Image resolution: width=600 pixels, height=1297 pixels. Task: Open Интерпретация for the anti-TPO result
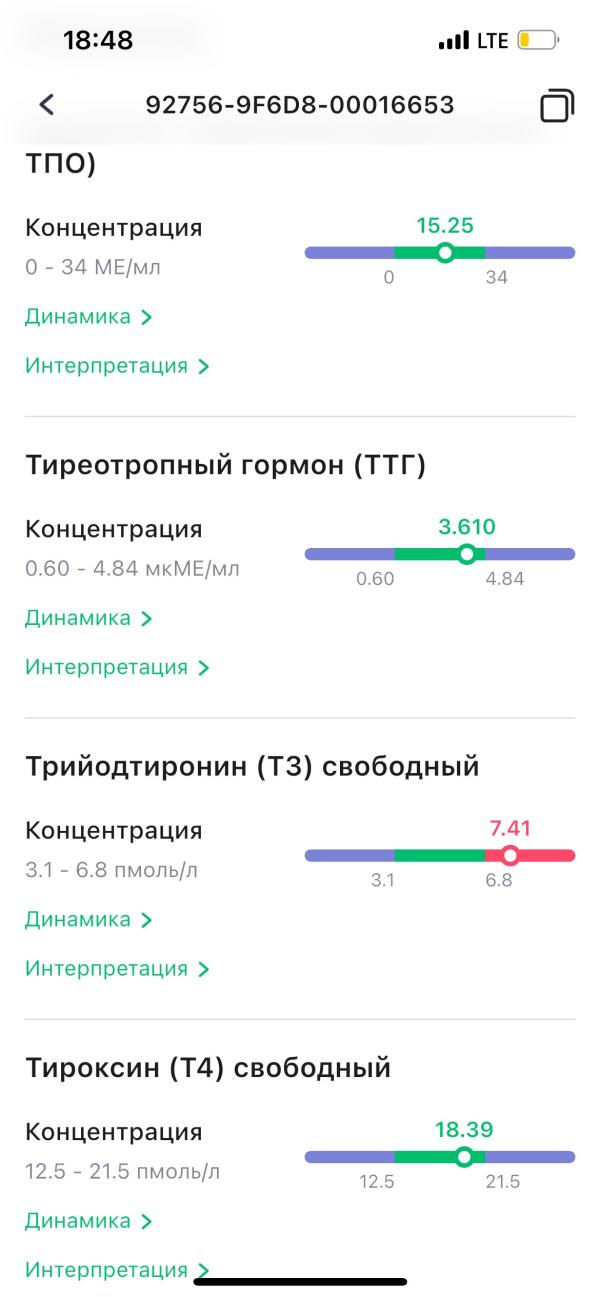(x=117, y=366)
